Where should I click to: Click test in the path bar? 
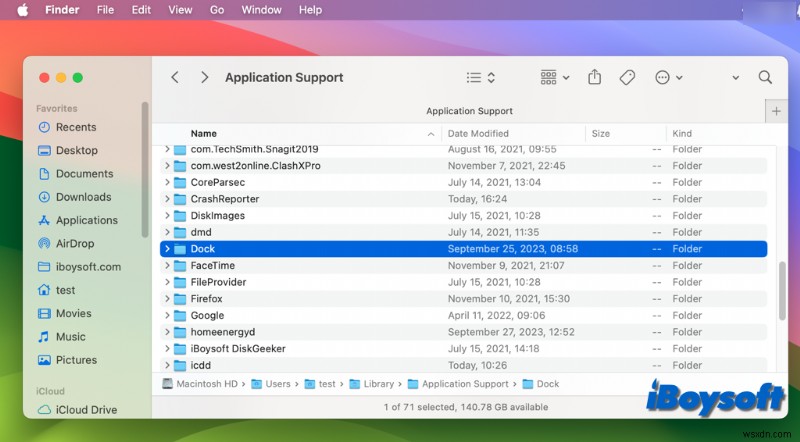(x=320, y=384)
